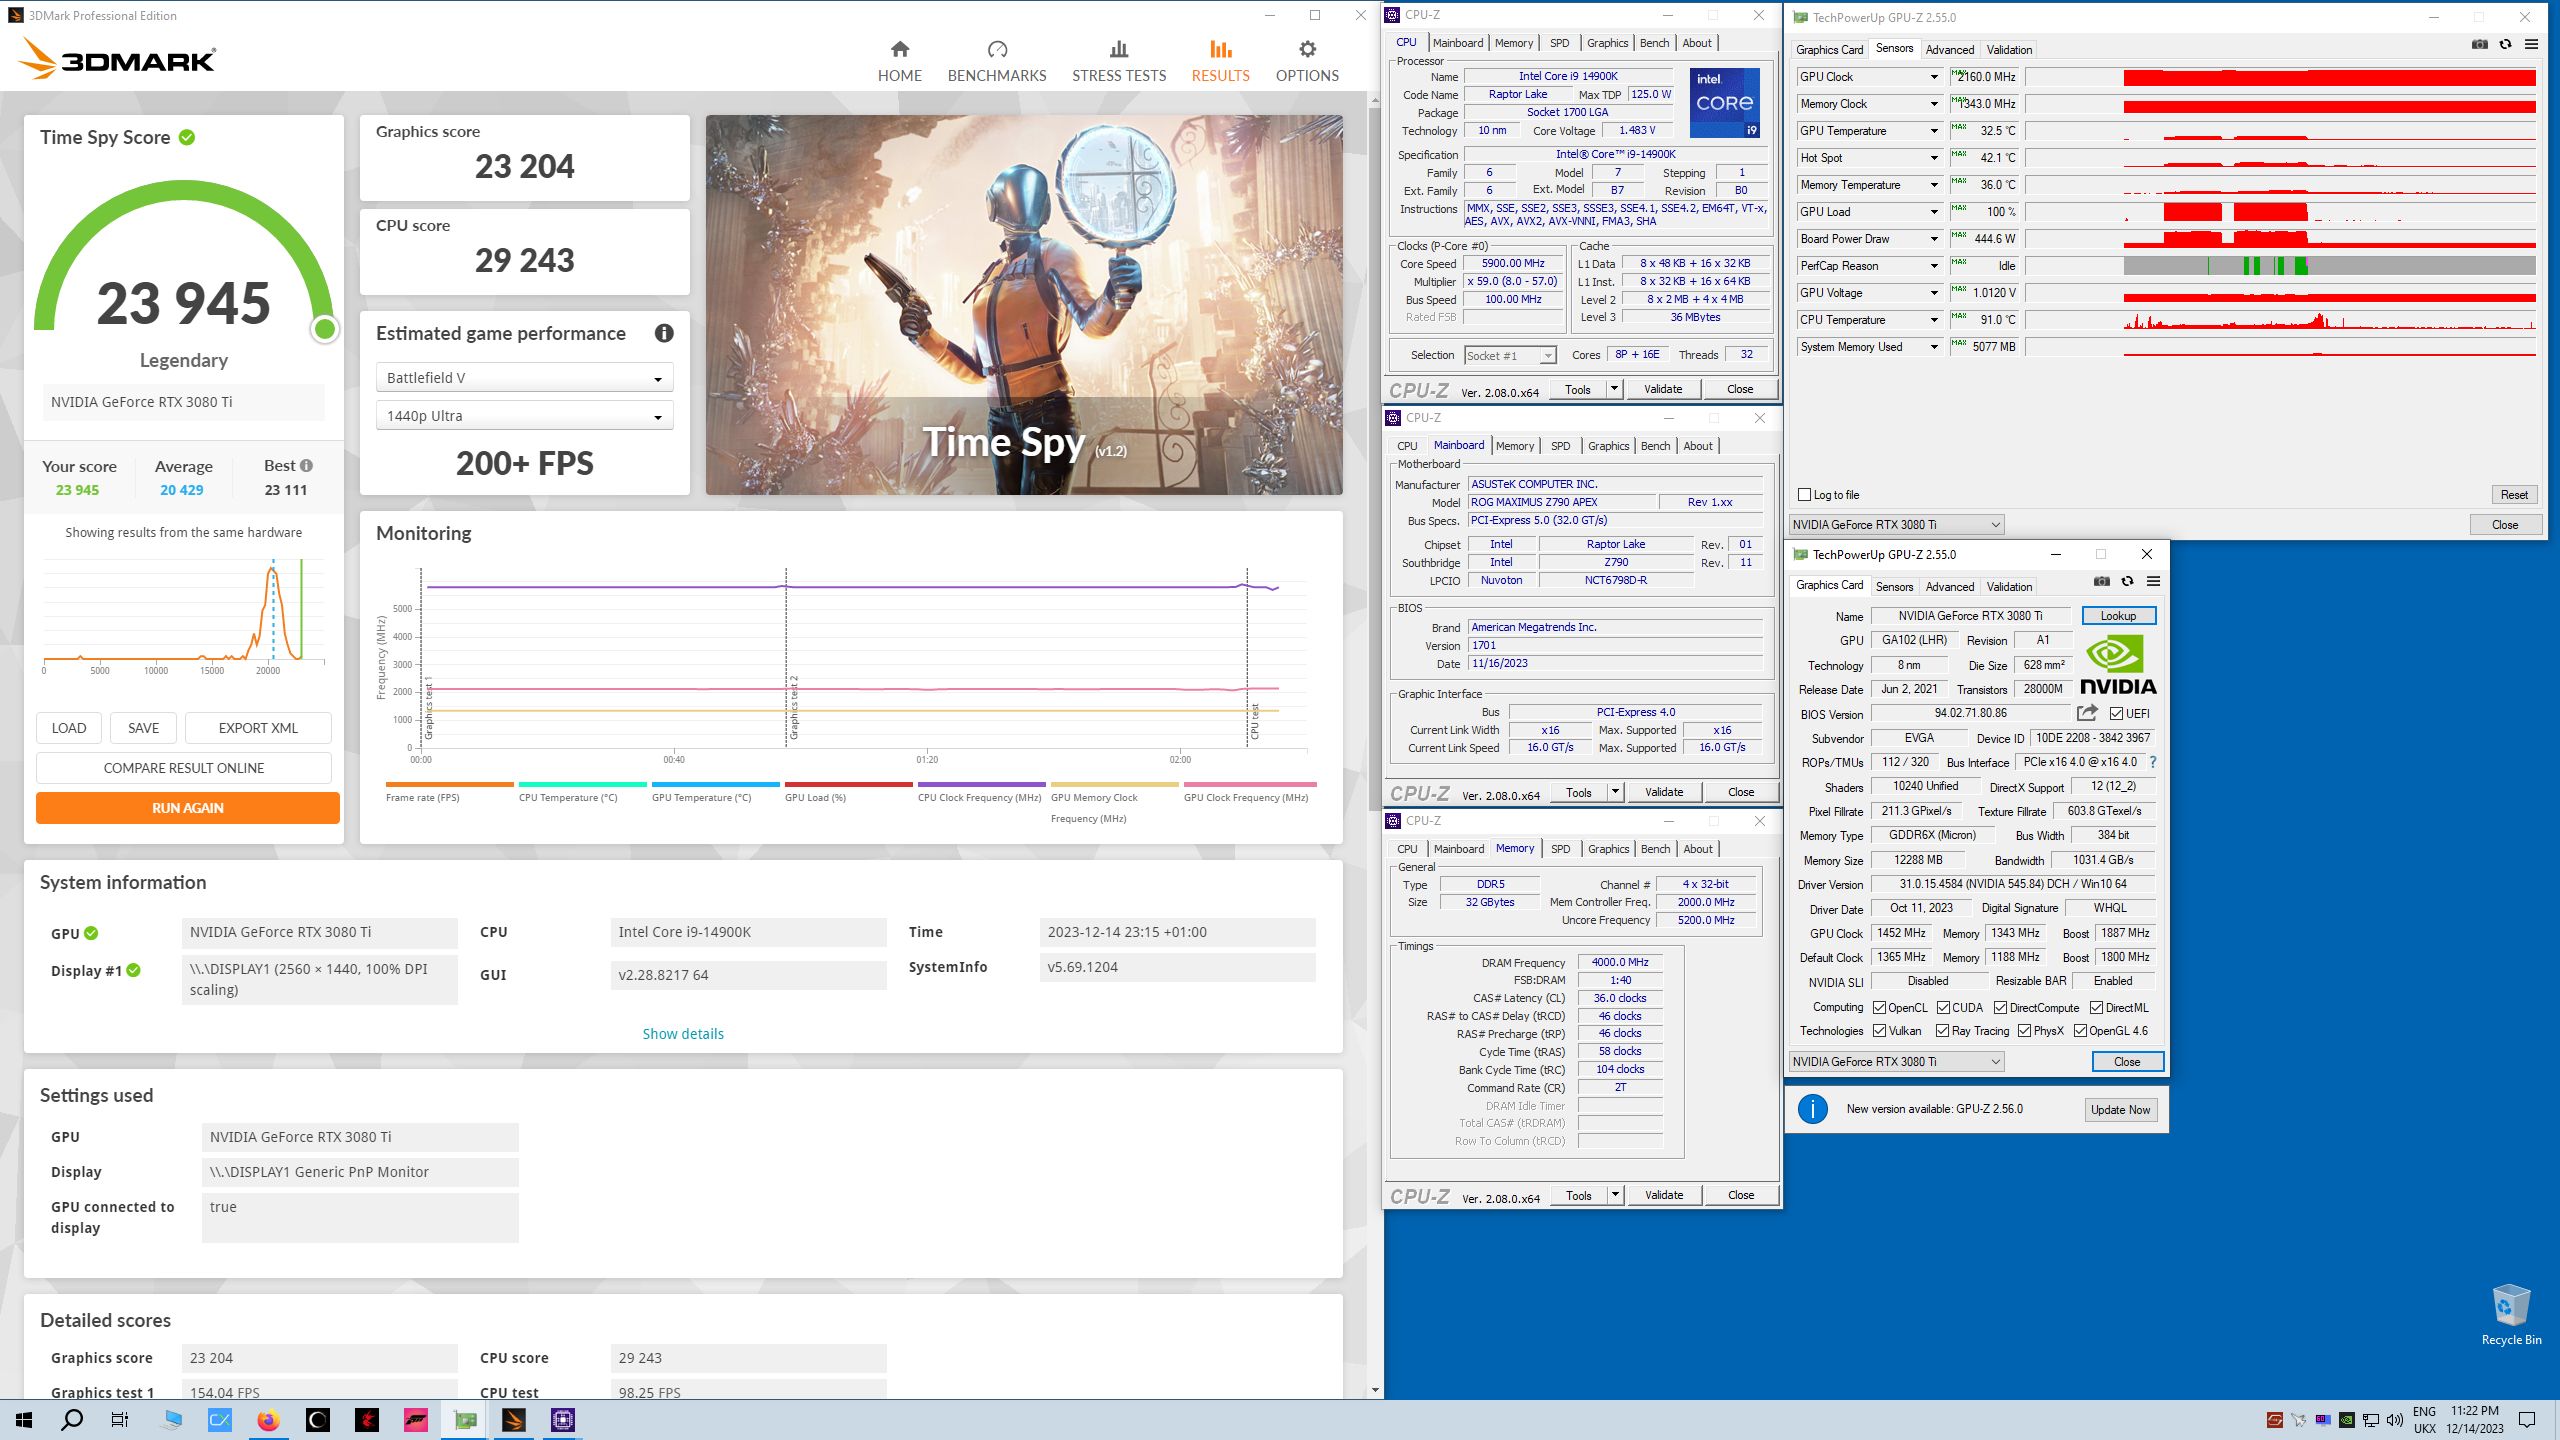The image size is (2560, 1440).
Task: Open Socket #1 selection dropdown in CPU-Z
Action: click(1510, 355)
